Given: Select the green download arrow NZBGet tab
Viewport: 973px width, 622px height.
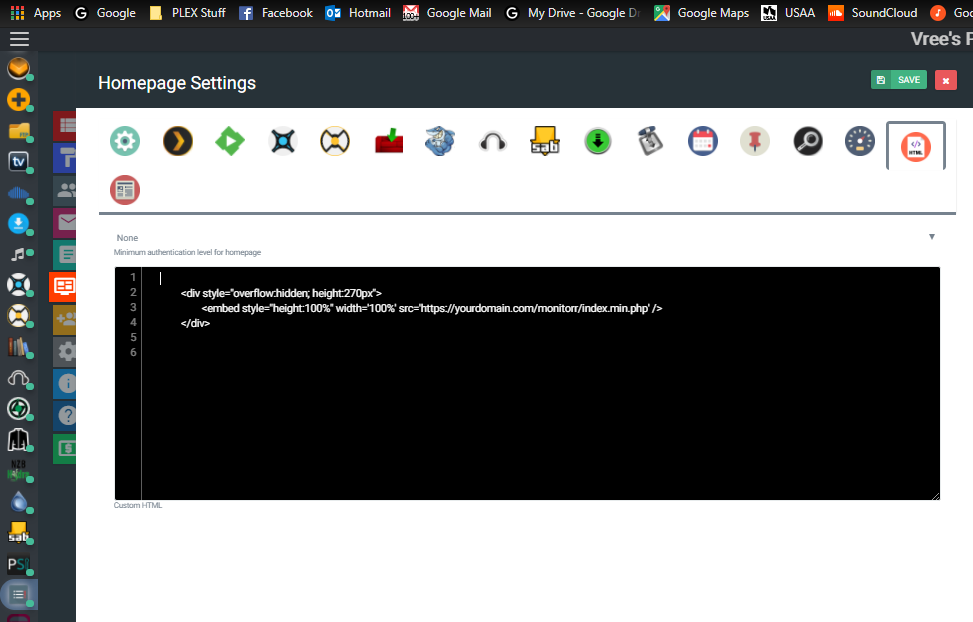Looking at the screenshot, I should pyautogui.click(x=597, y=141).
